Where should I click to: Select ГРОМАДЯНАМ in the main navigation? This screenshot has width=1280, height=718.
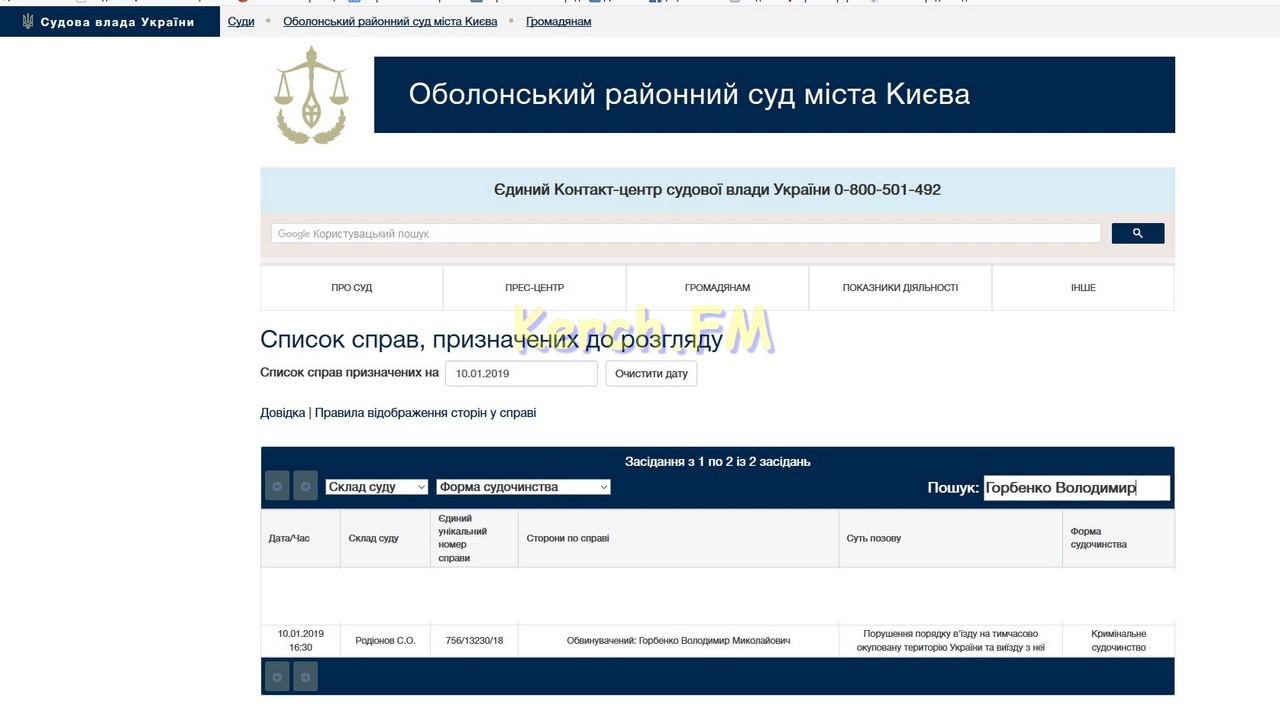tap(717, 288)
